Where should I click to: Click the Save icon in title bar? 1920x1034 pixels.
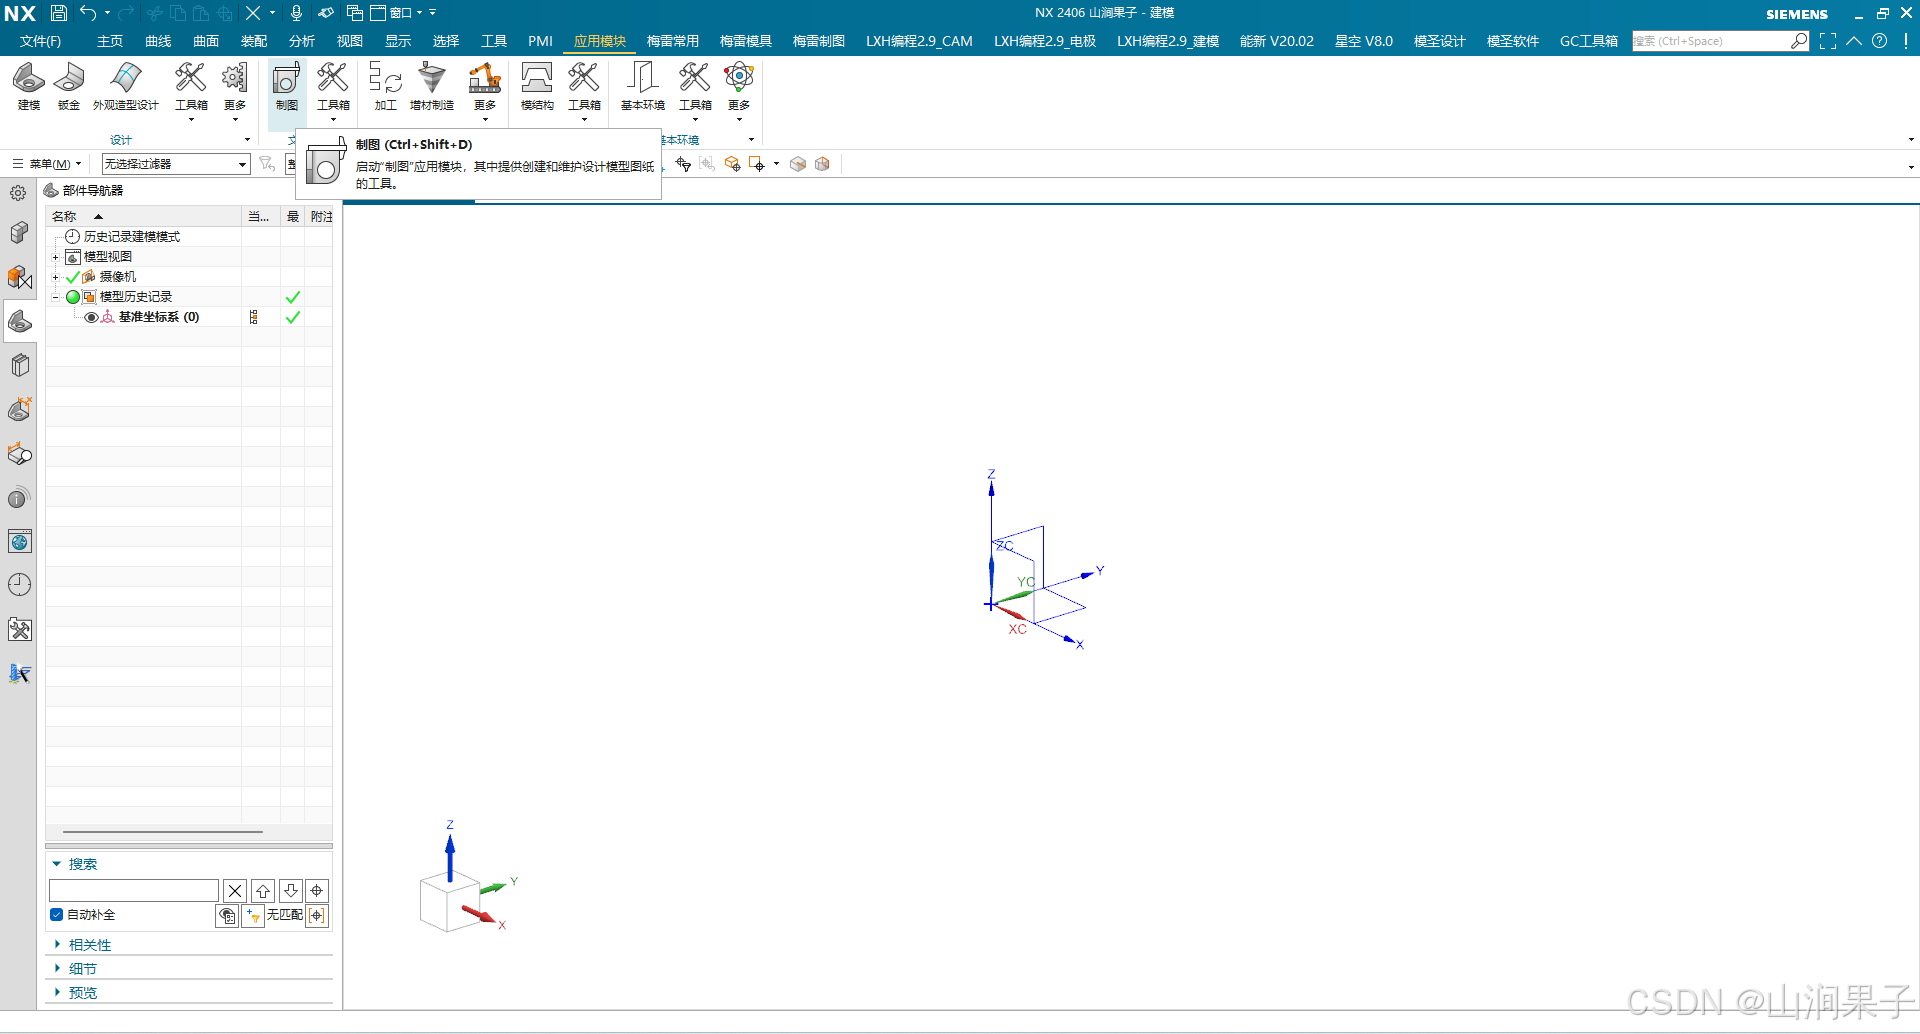[59, 13]
